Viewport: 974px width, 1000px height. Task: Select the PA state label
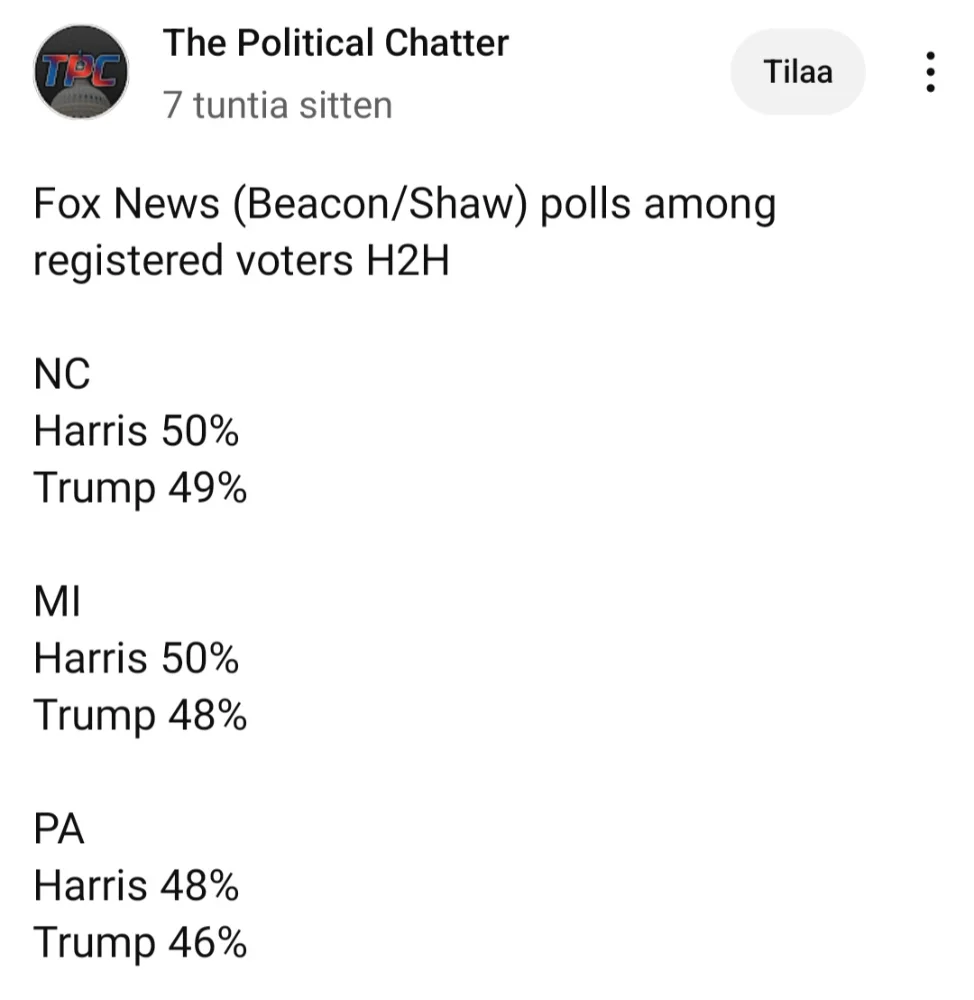60,830
